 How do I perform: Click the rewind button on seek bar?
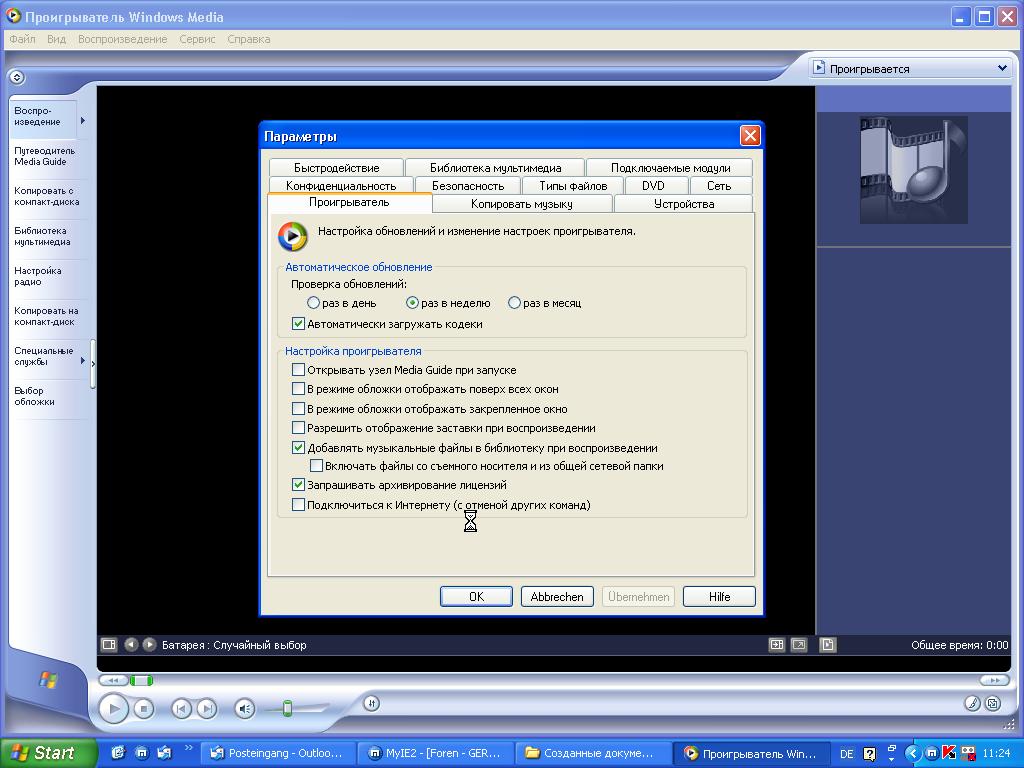[113, 680]
